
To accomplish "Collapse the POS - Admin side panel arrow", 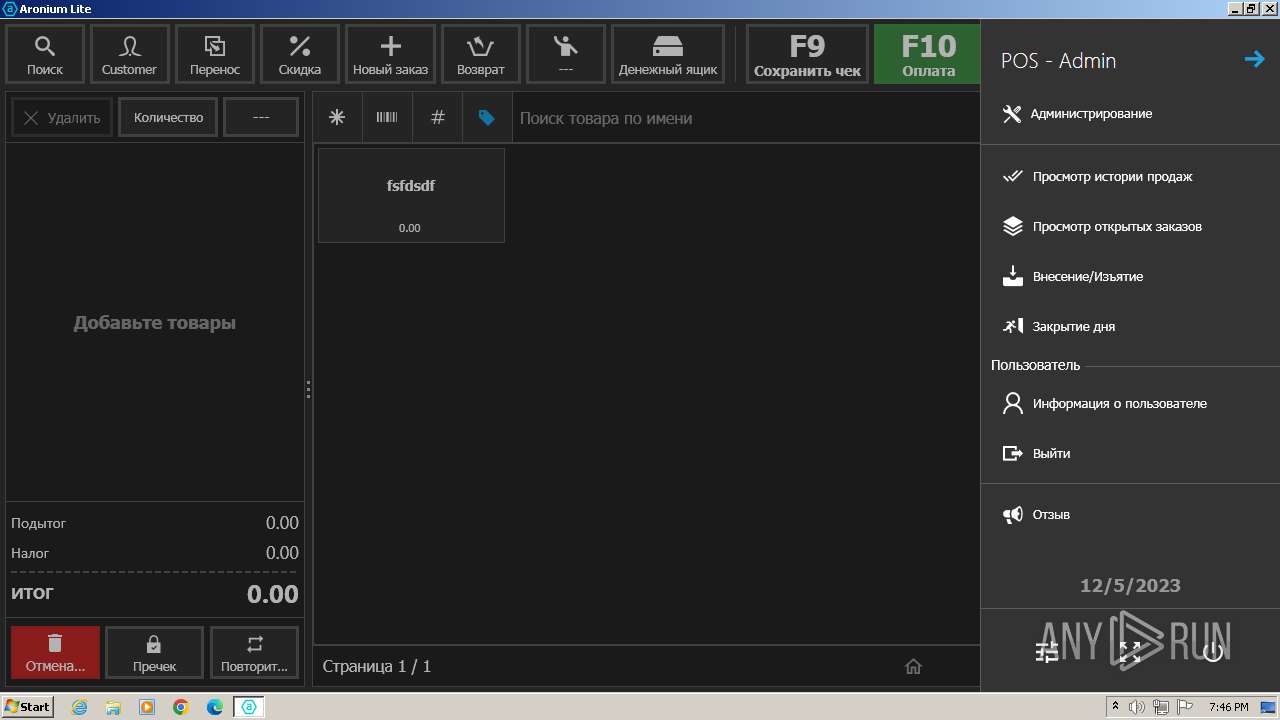I will 1254,60.
